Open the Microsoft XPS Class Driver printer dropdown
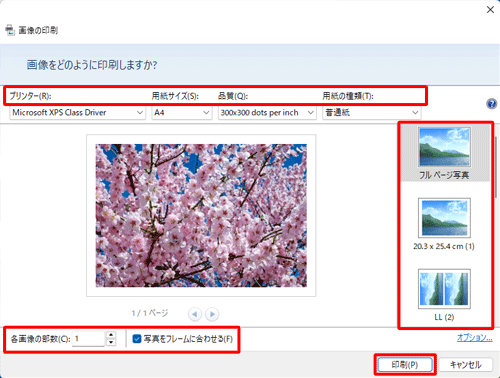This screenshot has width=500, height=378. point(78,113)
